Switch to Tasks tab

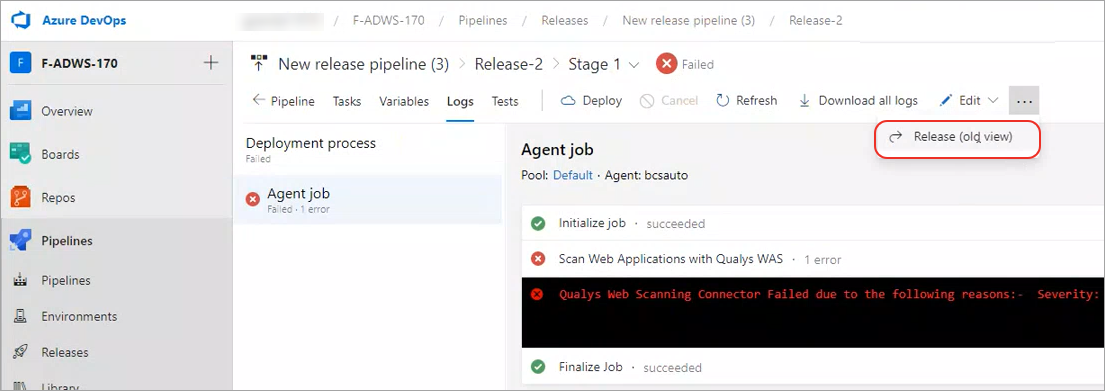[x=347, y=101]
